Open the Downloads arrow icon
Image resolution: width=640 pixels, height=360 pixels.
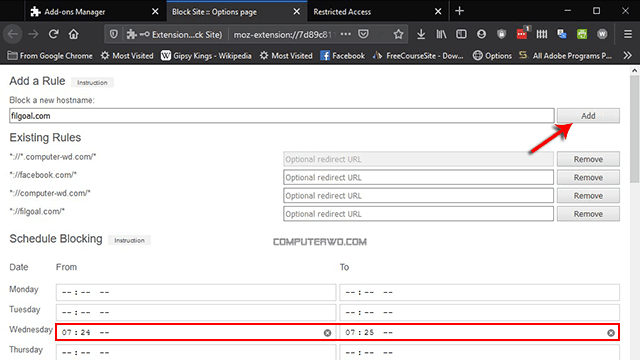pyautogui.click(x=421, y=34)
